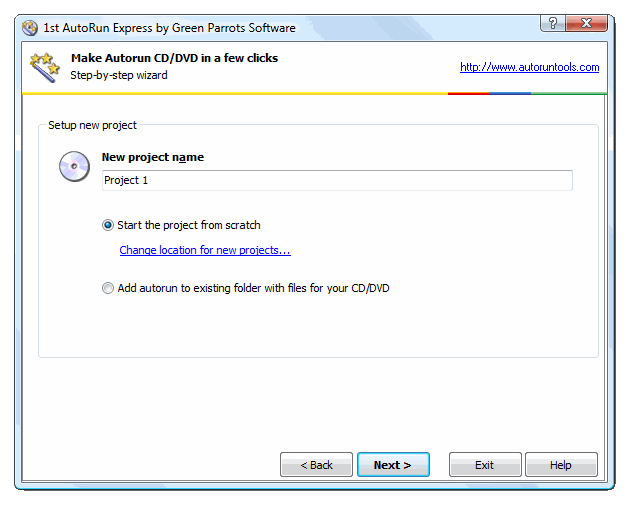The image size is (633, 508).
Task: Click the 'Step-by-step wizard' subtitle
Action: (x=119, y=75)
